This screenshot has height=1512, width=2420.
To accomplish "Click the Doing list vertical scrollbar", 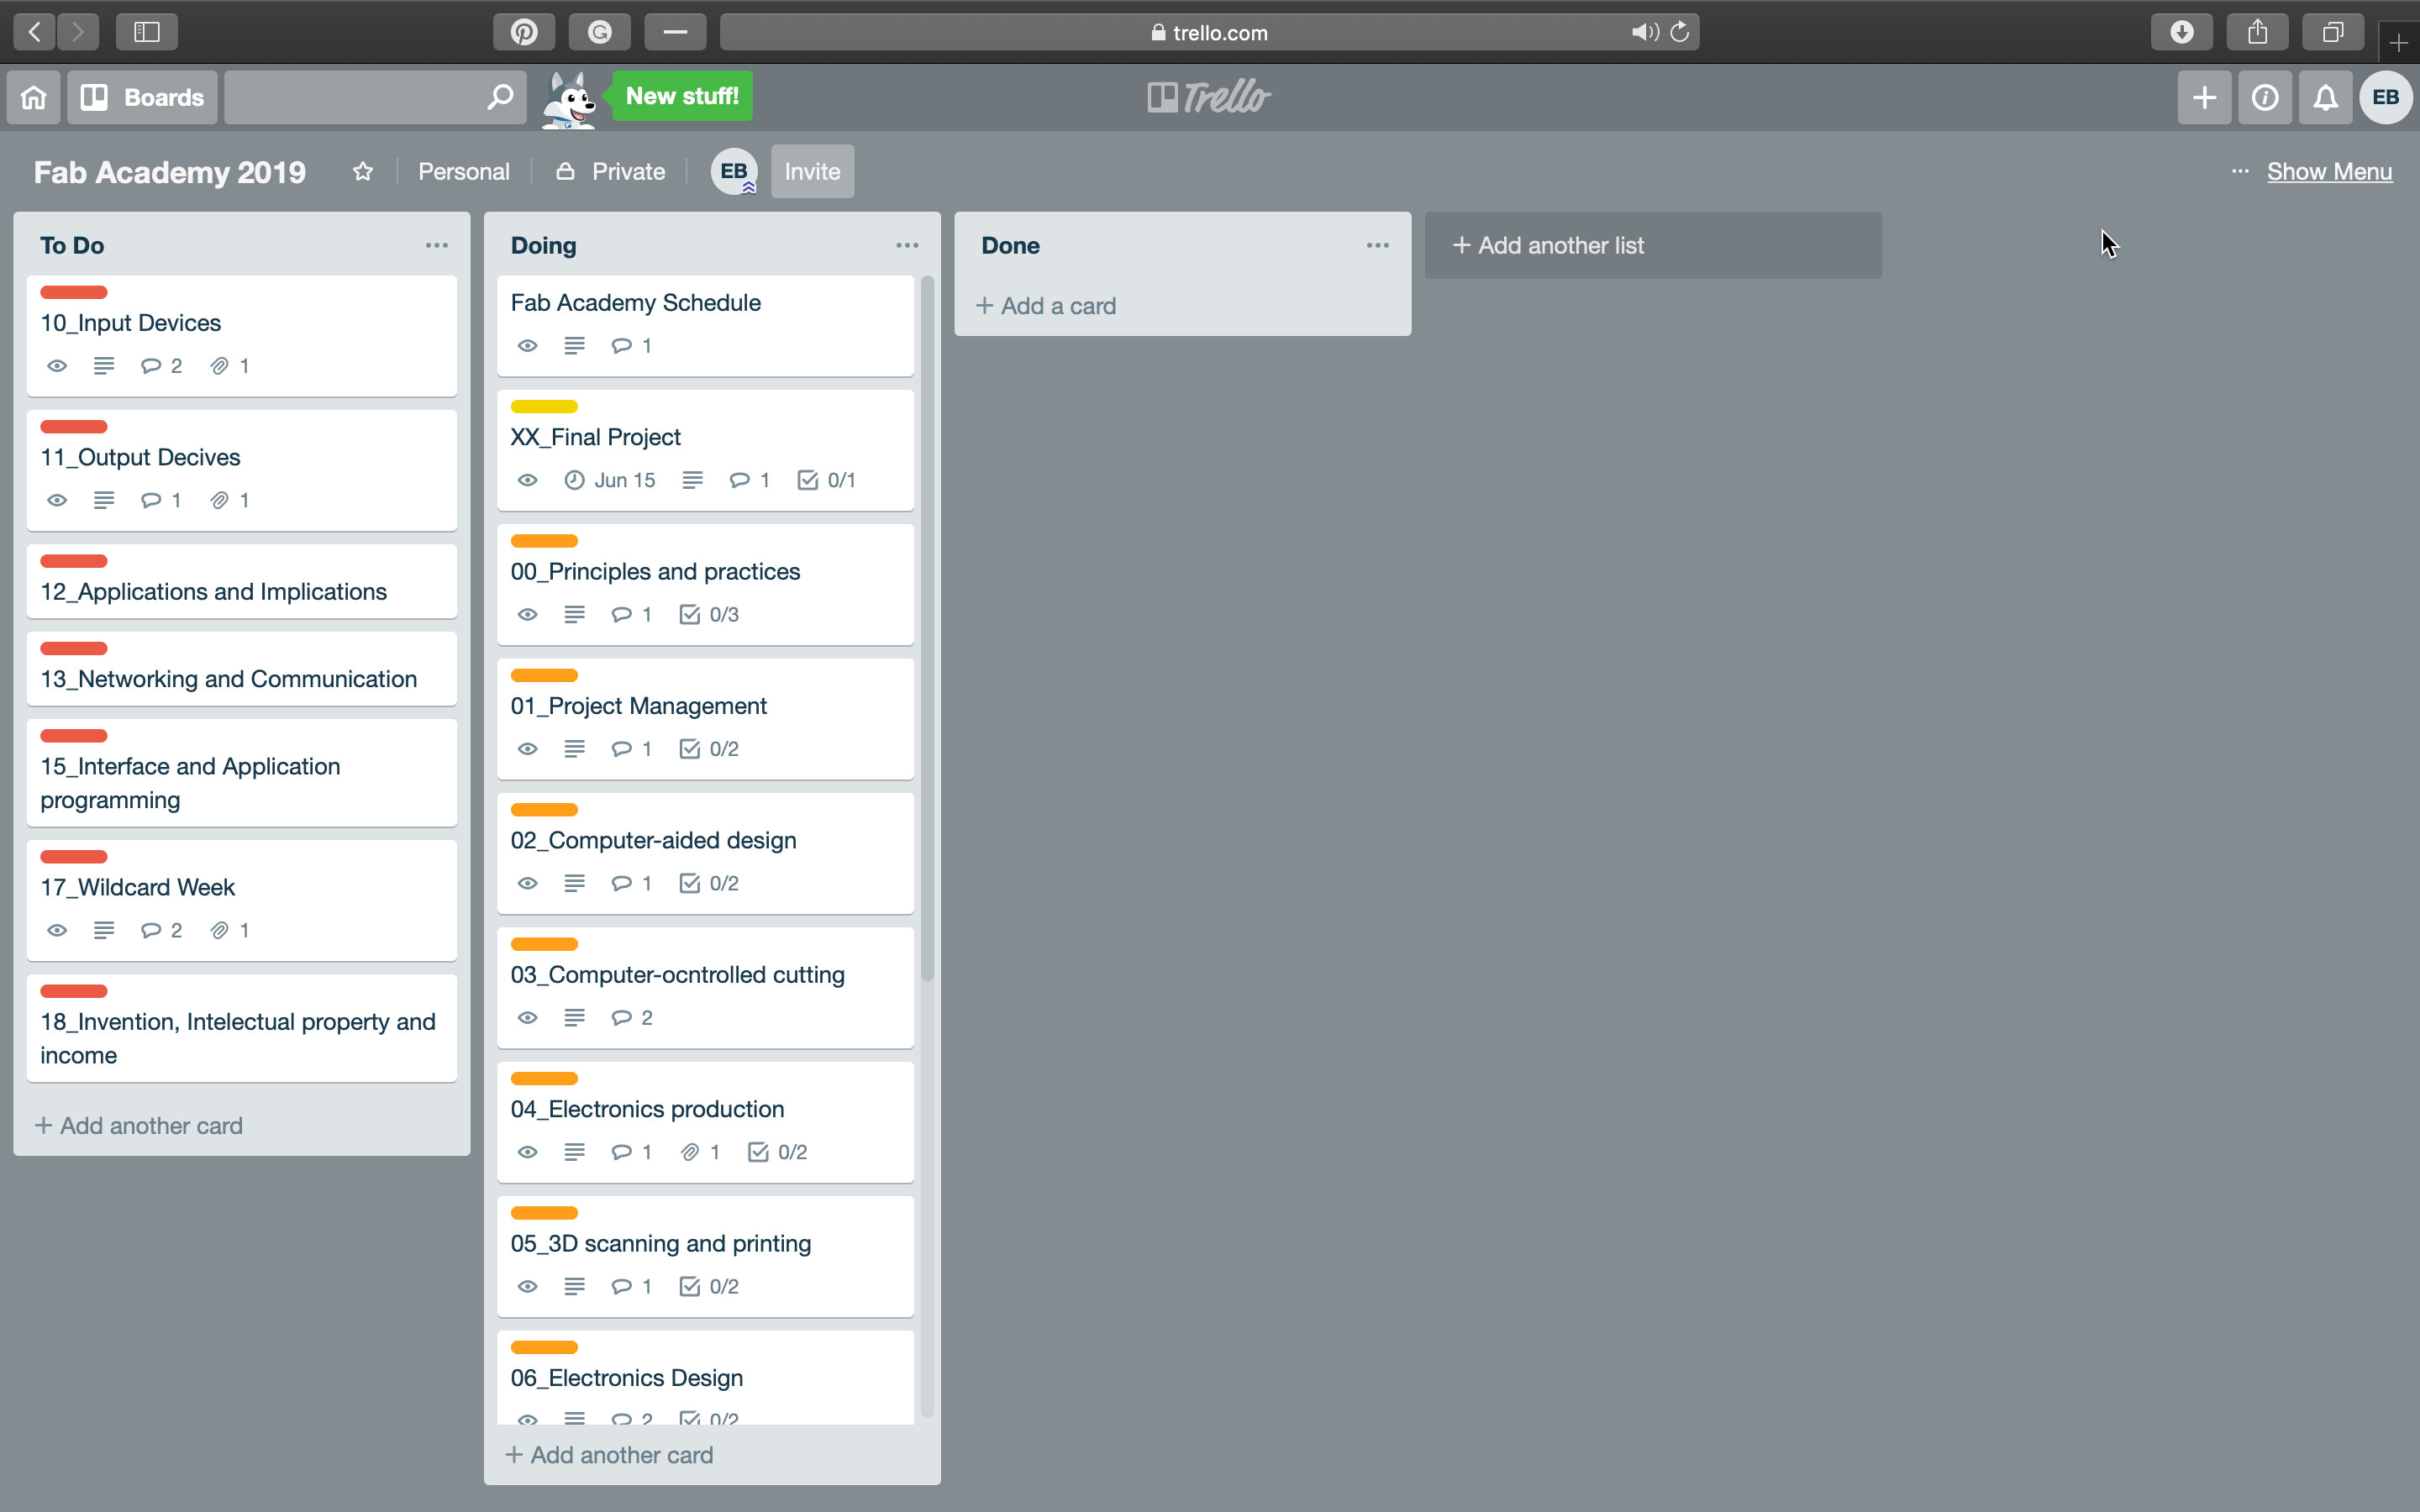I will (927, 630).
